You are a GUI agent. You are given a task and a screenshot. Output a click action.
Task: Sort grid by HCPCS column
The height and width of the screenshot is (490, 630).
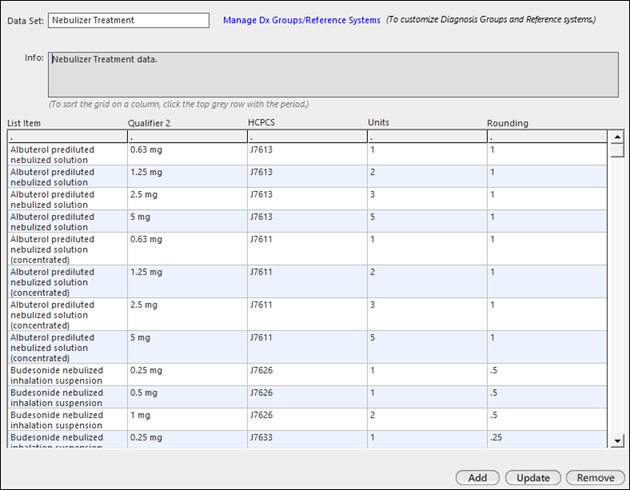click(307, 137)
